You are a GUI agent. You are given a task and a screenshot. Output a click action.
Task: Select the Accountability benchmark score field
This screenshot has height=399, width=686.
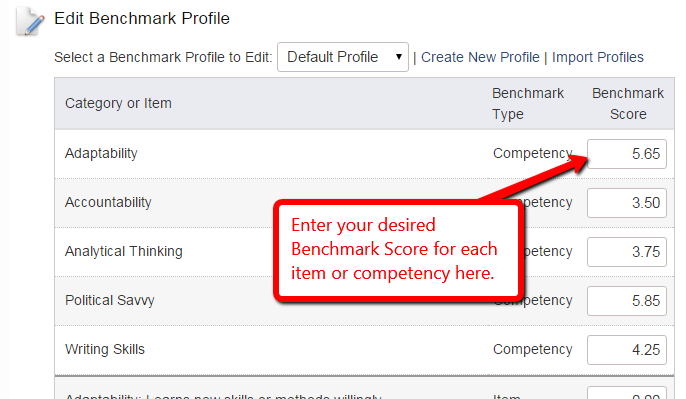[x=626, y=203]
